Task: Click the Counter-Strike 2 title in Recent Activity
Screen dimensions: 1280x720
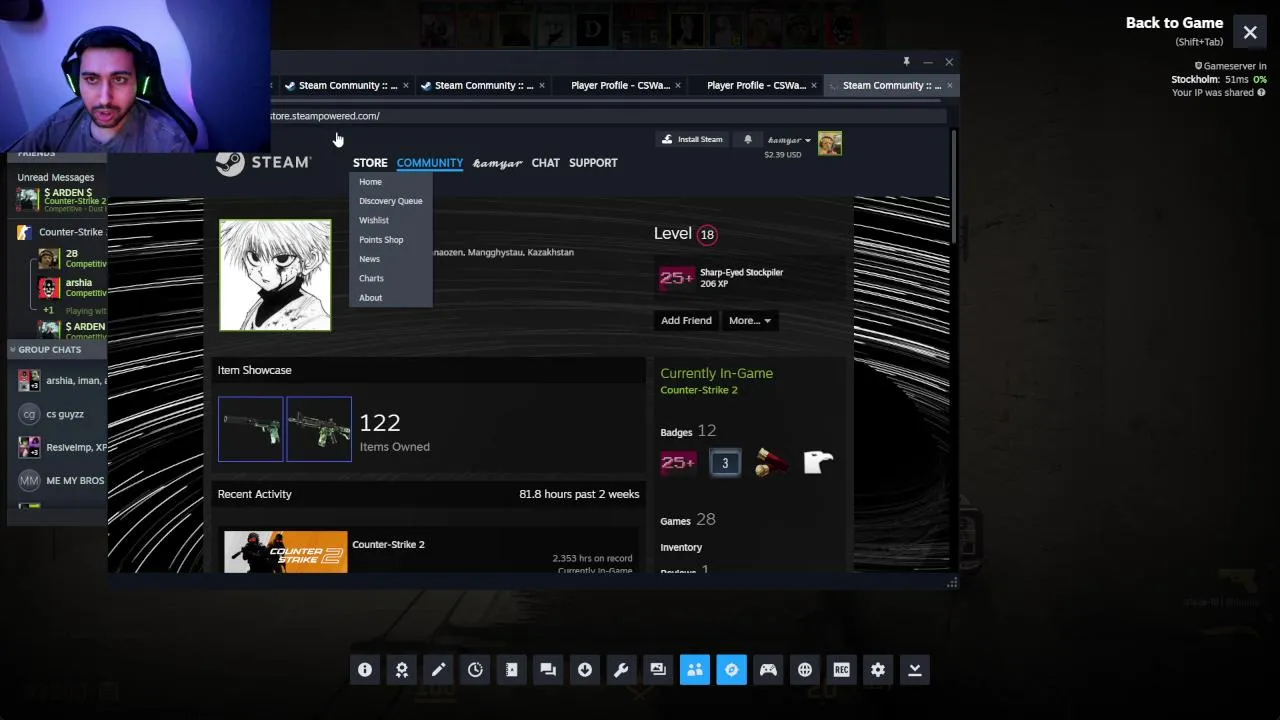Action: point(388,544)
